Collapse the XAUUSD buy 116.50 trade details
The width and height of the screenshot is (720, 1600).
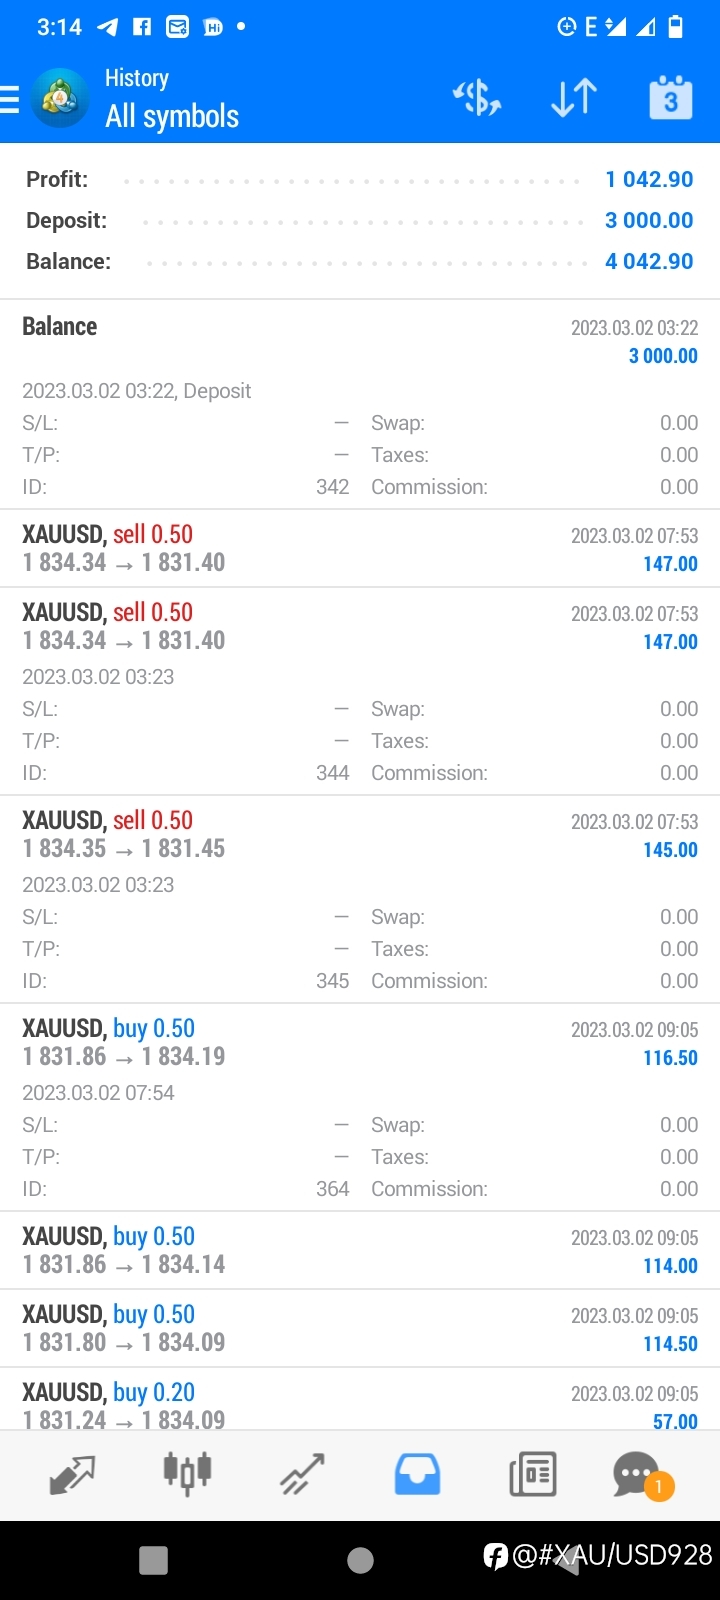pos(360,1108)
